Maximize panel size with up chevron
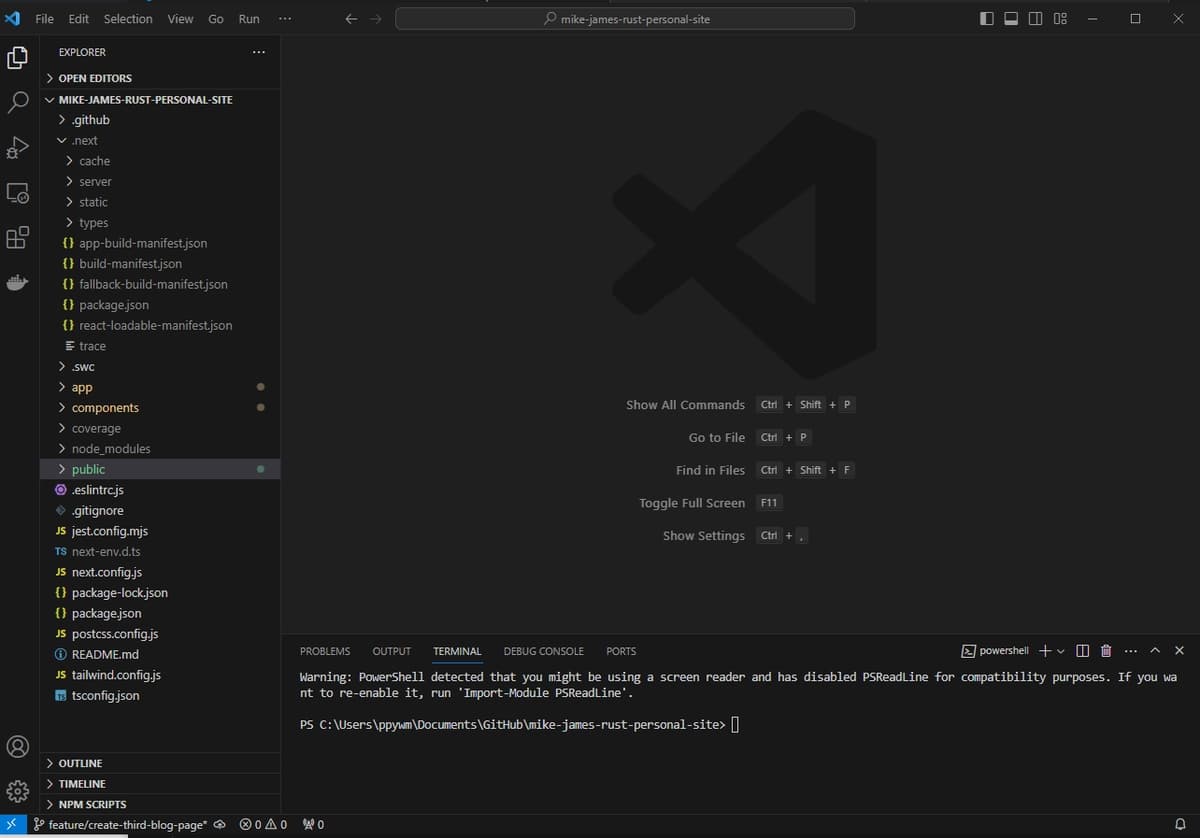The height and width of the screenshot is (838, 1200). (1155, 651)
